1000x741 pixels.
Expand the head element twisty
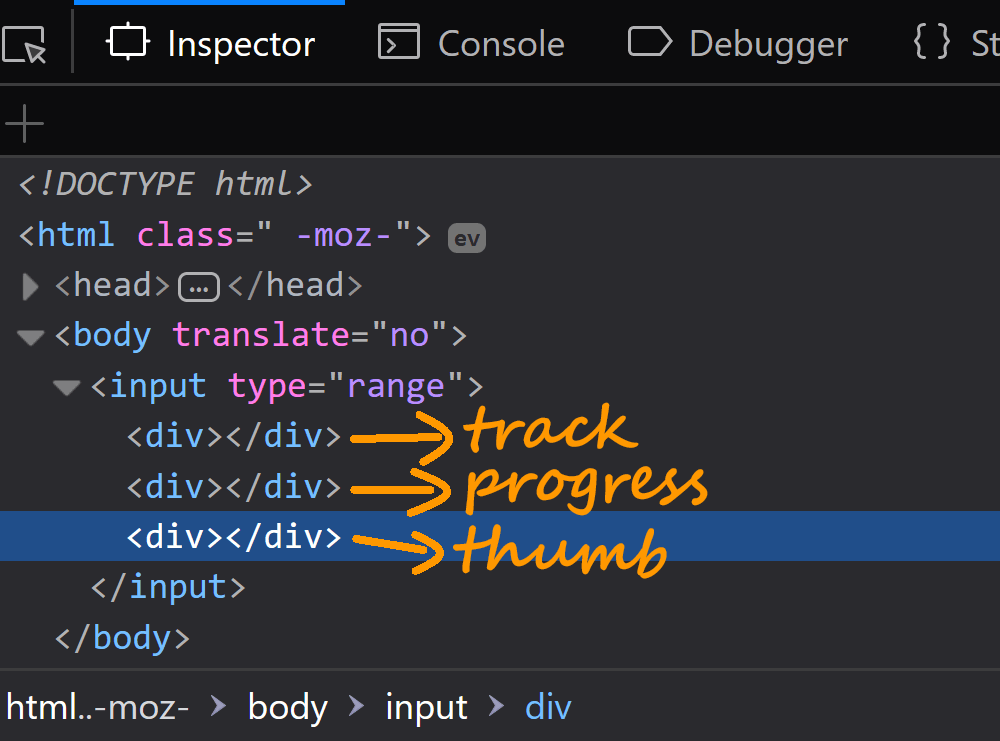click(31, 287)
